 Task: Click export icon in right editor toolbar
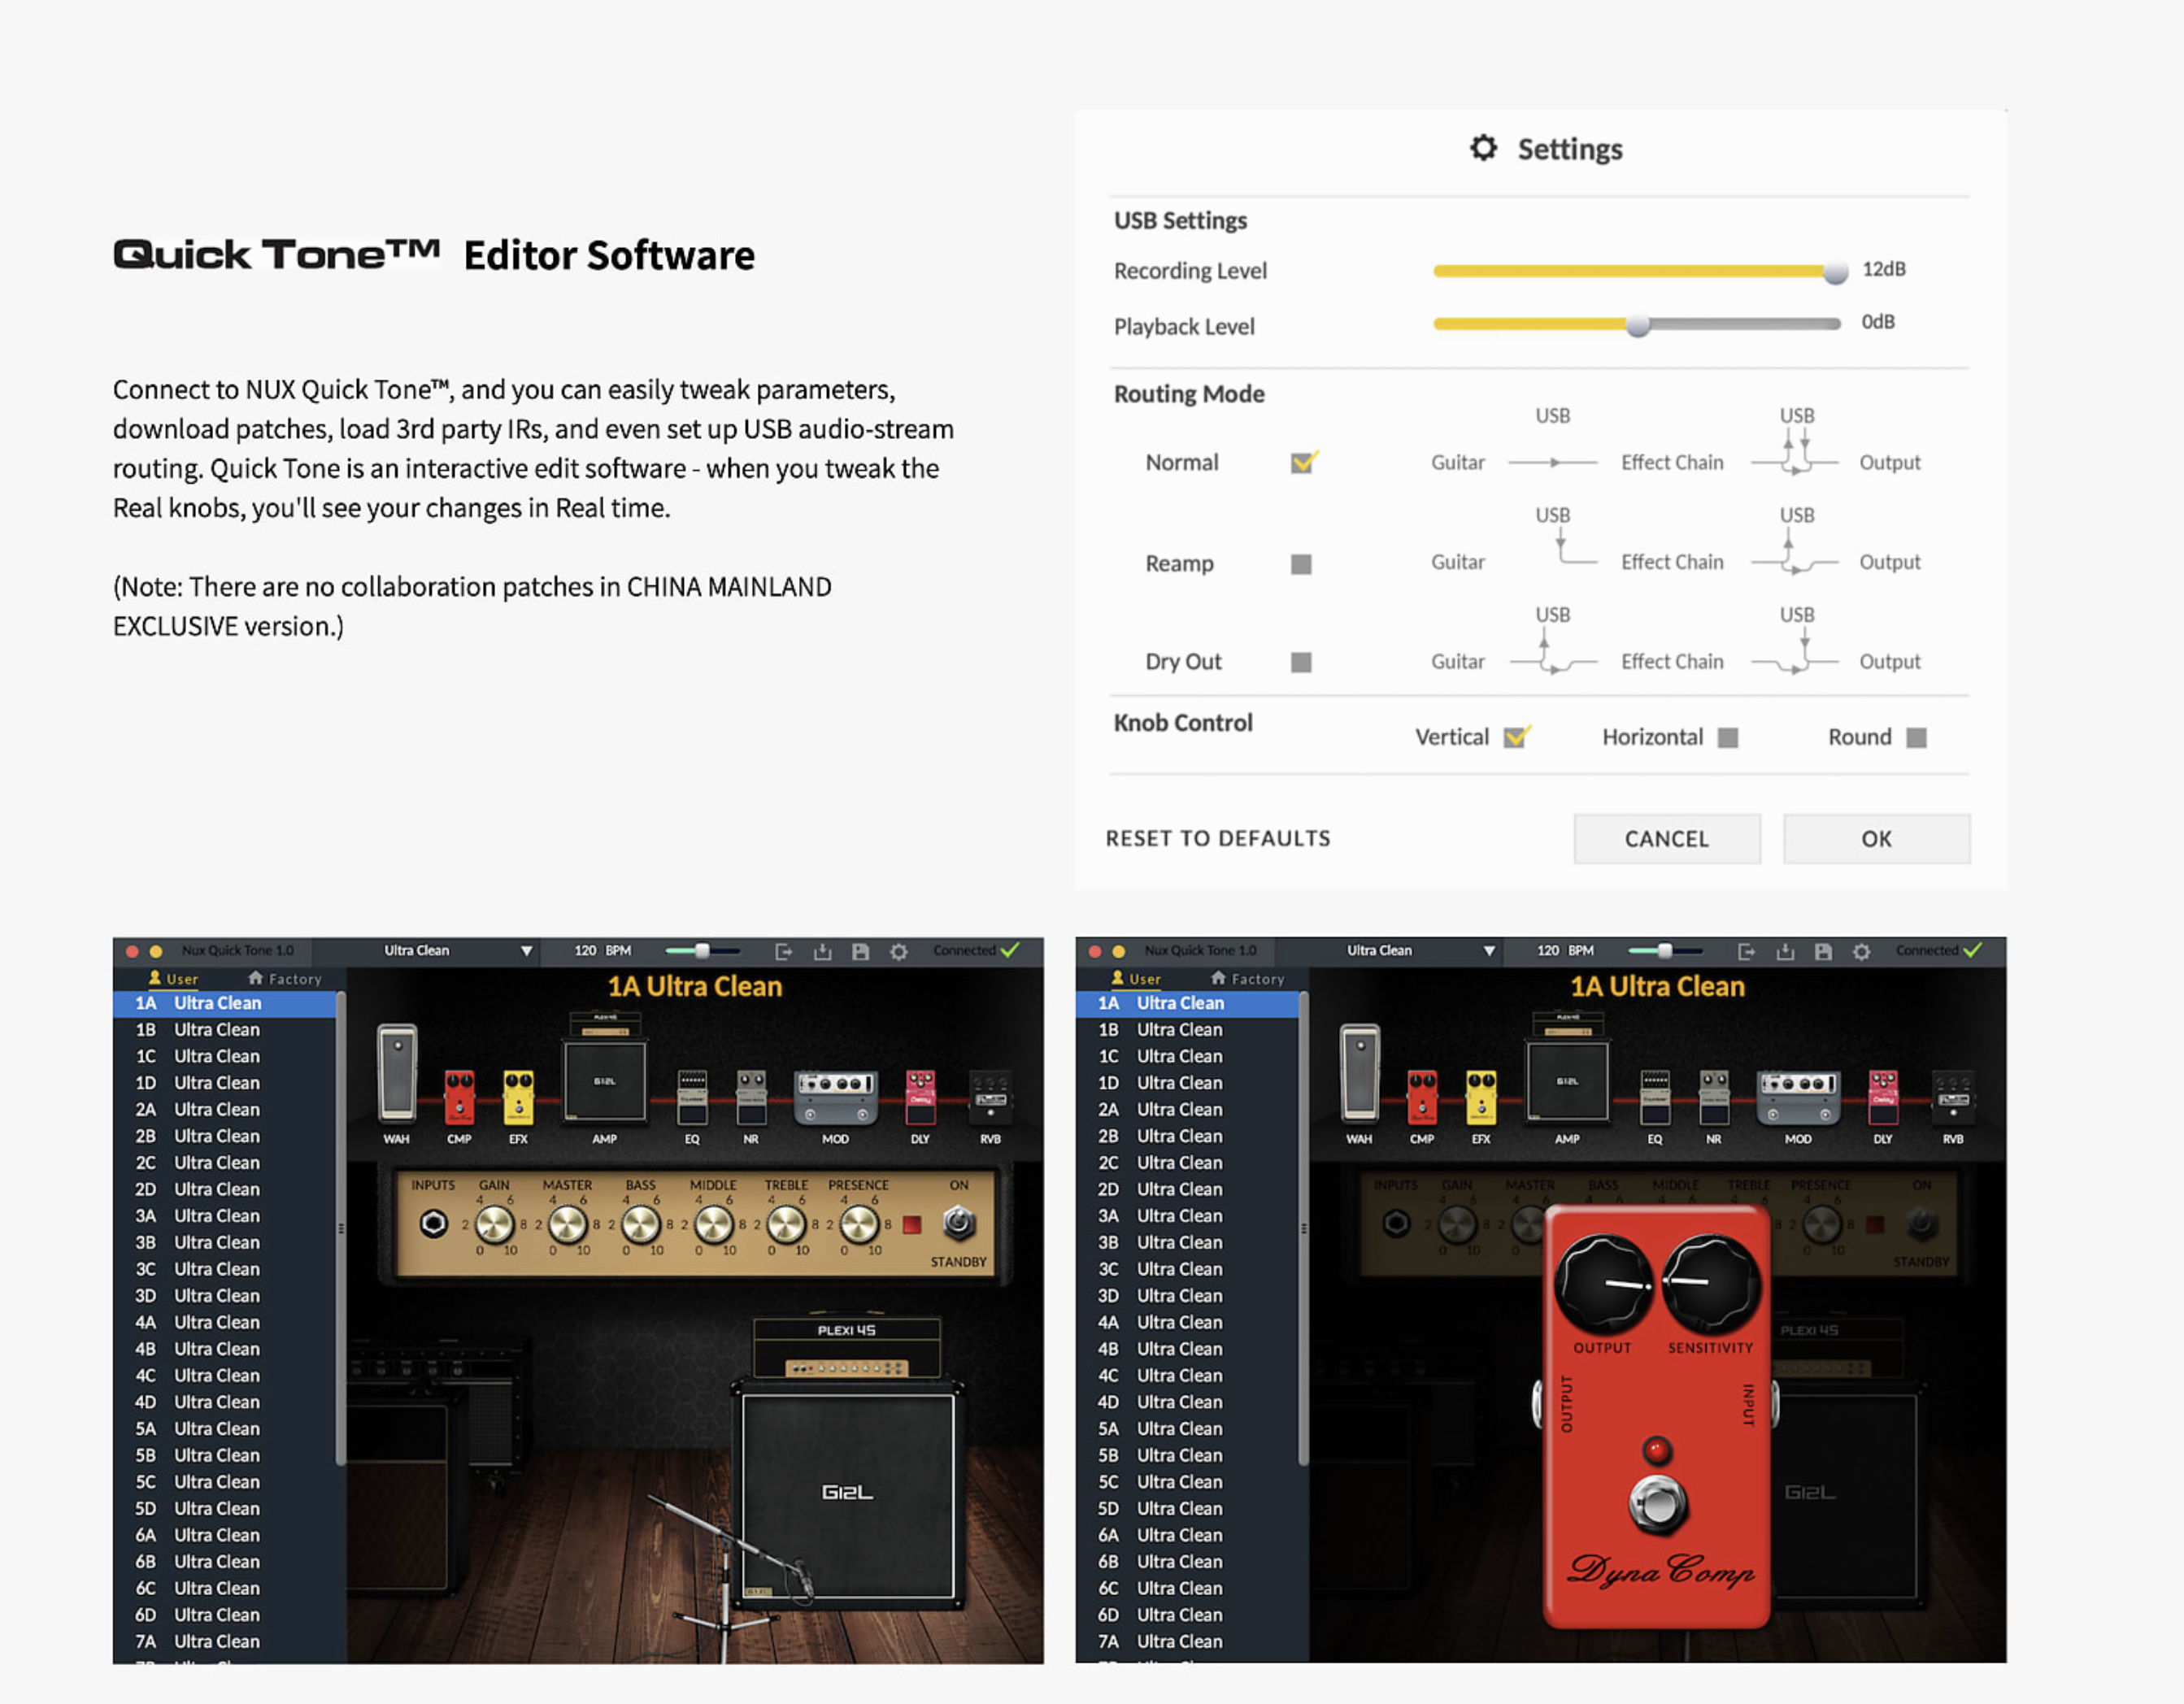[x=1747, y=951]
